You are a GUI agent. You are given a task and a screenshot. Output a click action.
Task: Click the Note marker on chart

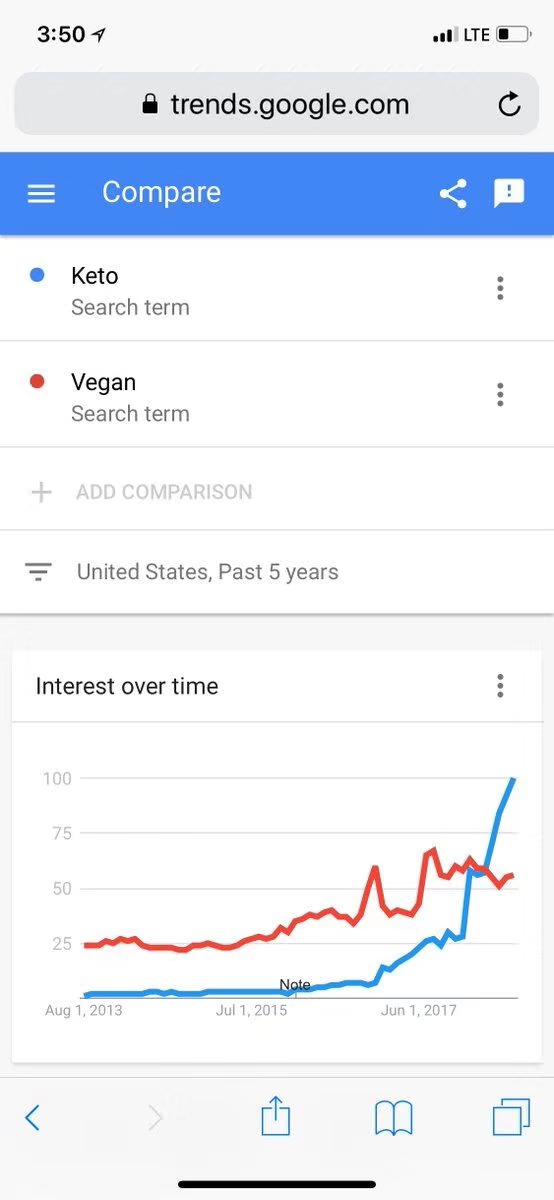click(x=295, y=985)
